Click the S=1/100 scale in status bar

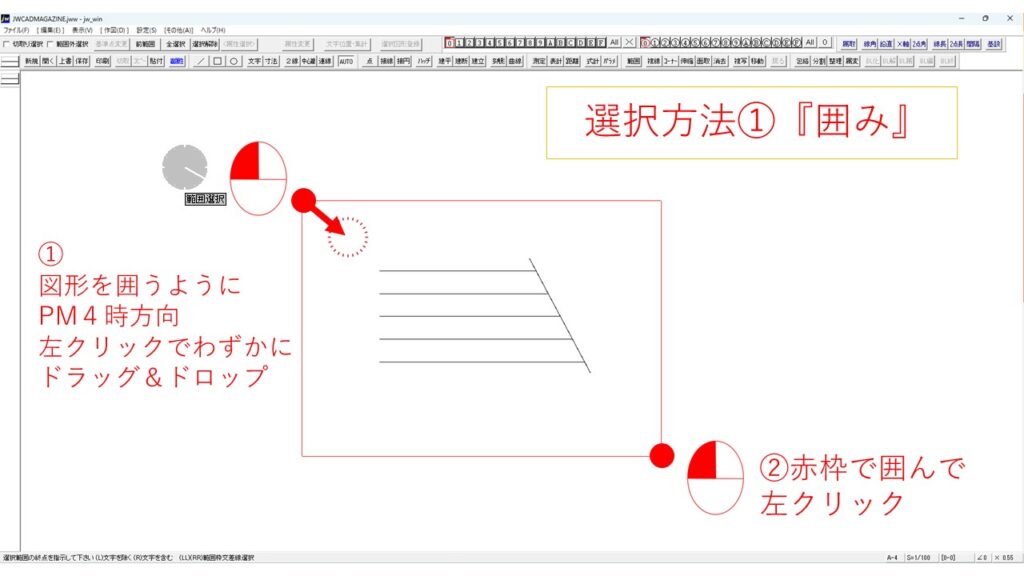pos(920,557)
